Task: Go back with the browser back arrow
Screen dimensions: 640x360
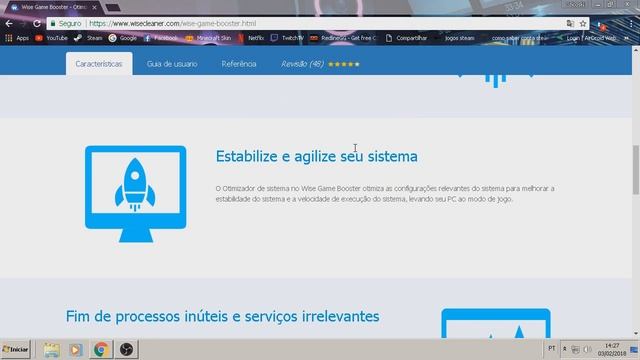Action: (x=9, y=24)
